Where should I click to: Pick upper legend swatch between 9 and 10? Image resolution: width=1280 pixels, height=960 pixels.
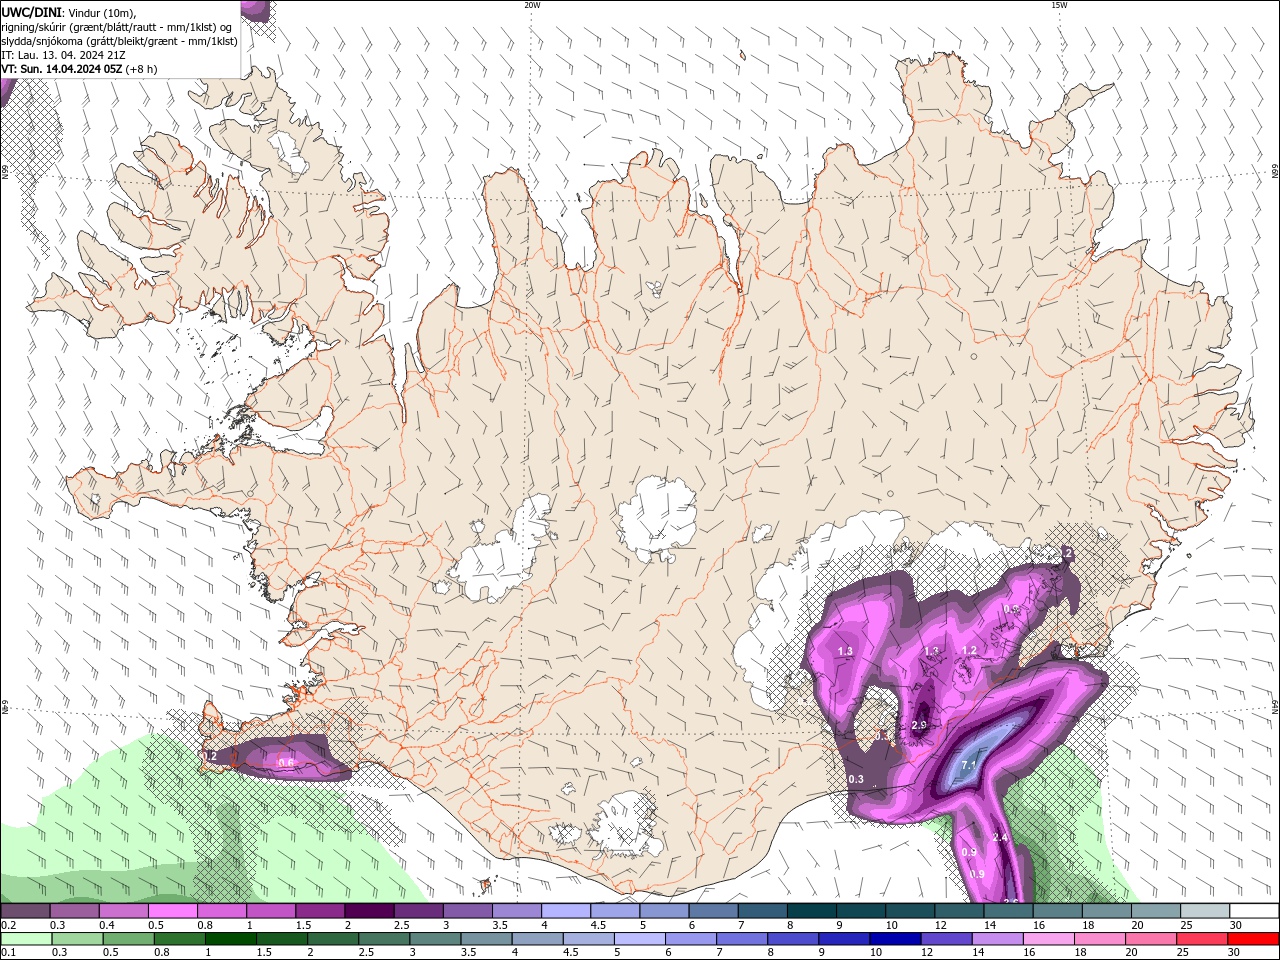860,911
